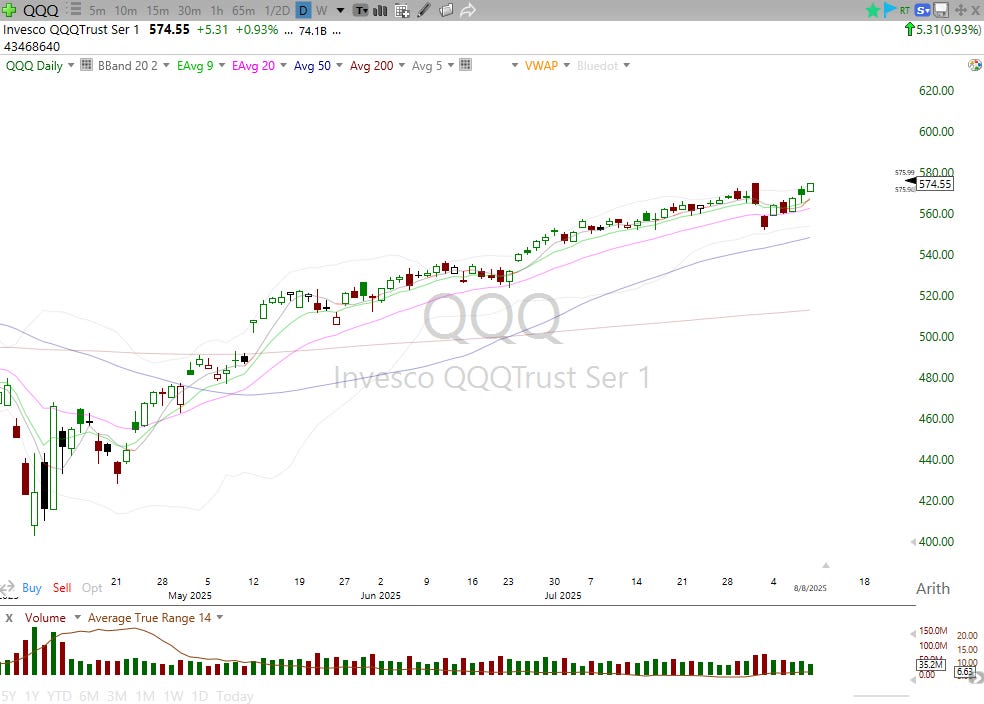Click the green plus add-symbol icon
The image size is (984, 704).
[x=9, y=10]
